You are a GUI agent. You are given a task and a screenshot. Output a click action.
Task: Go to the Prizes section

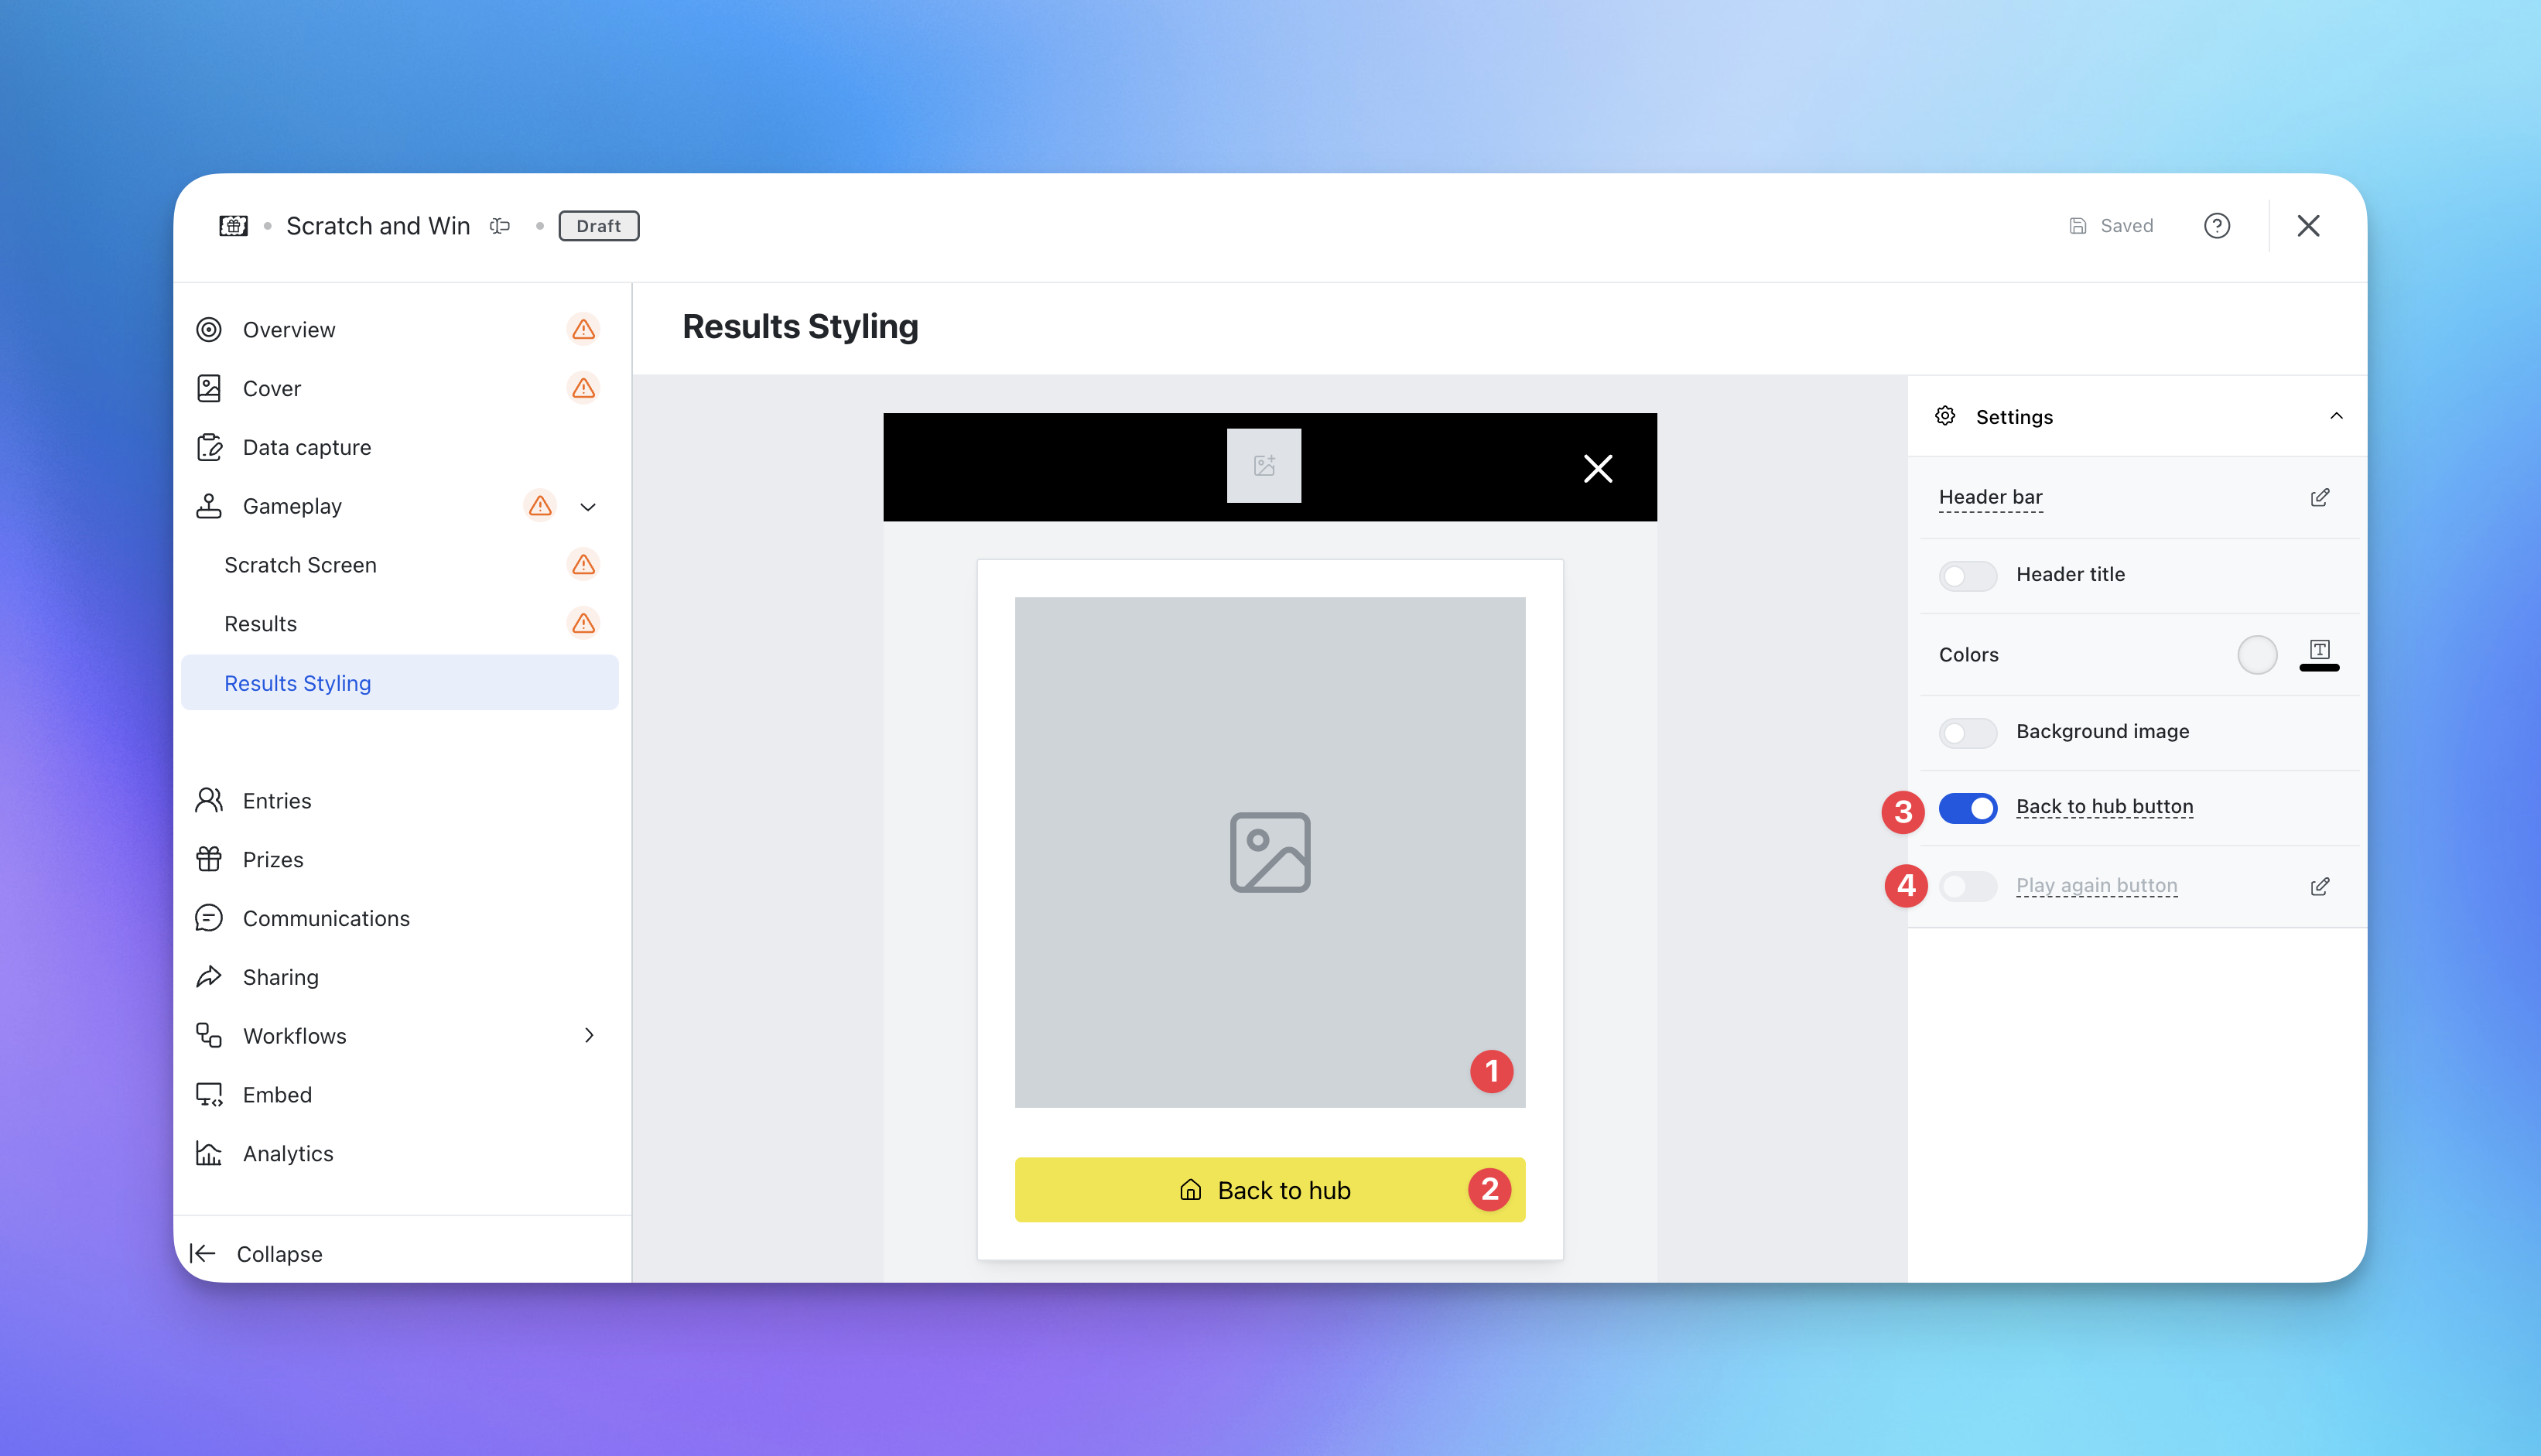272,859
